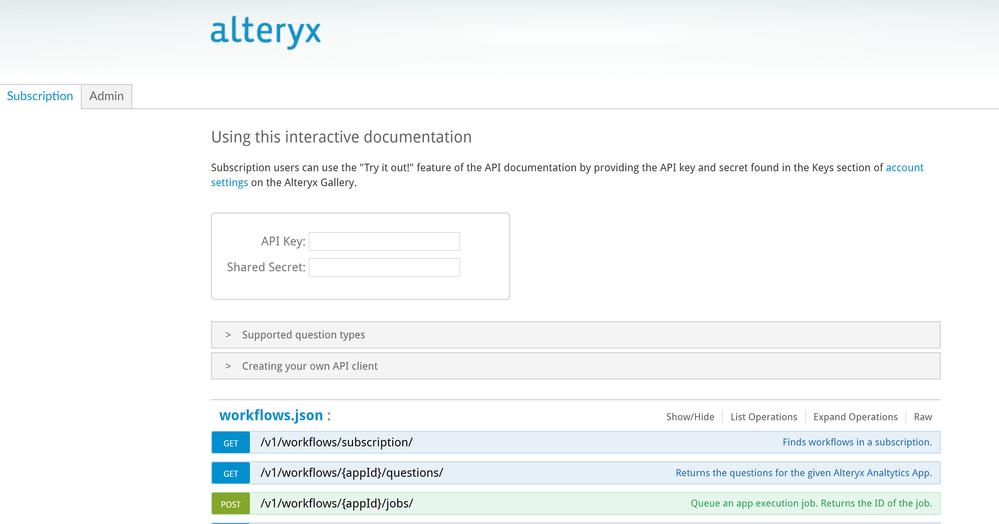Focus the Shared Secret input field
The height and width of the screenshot is (524, 999).
(384, 268)
